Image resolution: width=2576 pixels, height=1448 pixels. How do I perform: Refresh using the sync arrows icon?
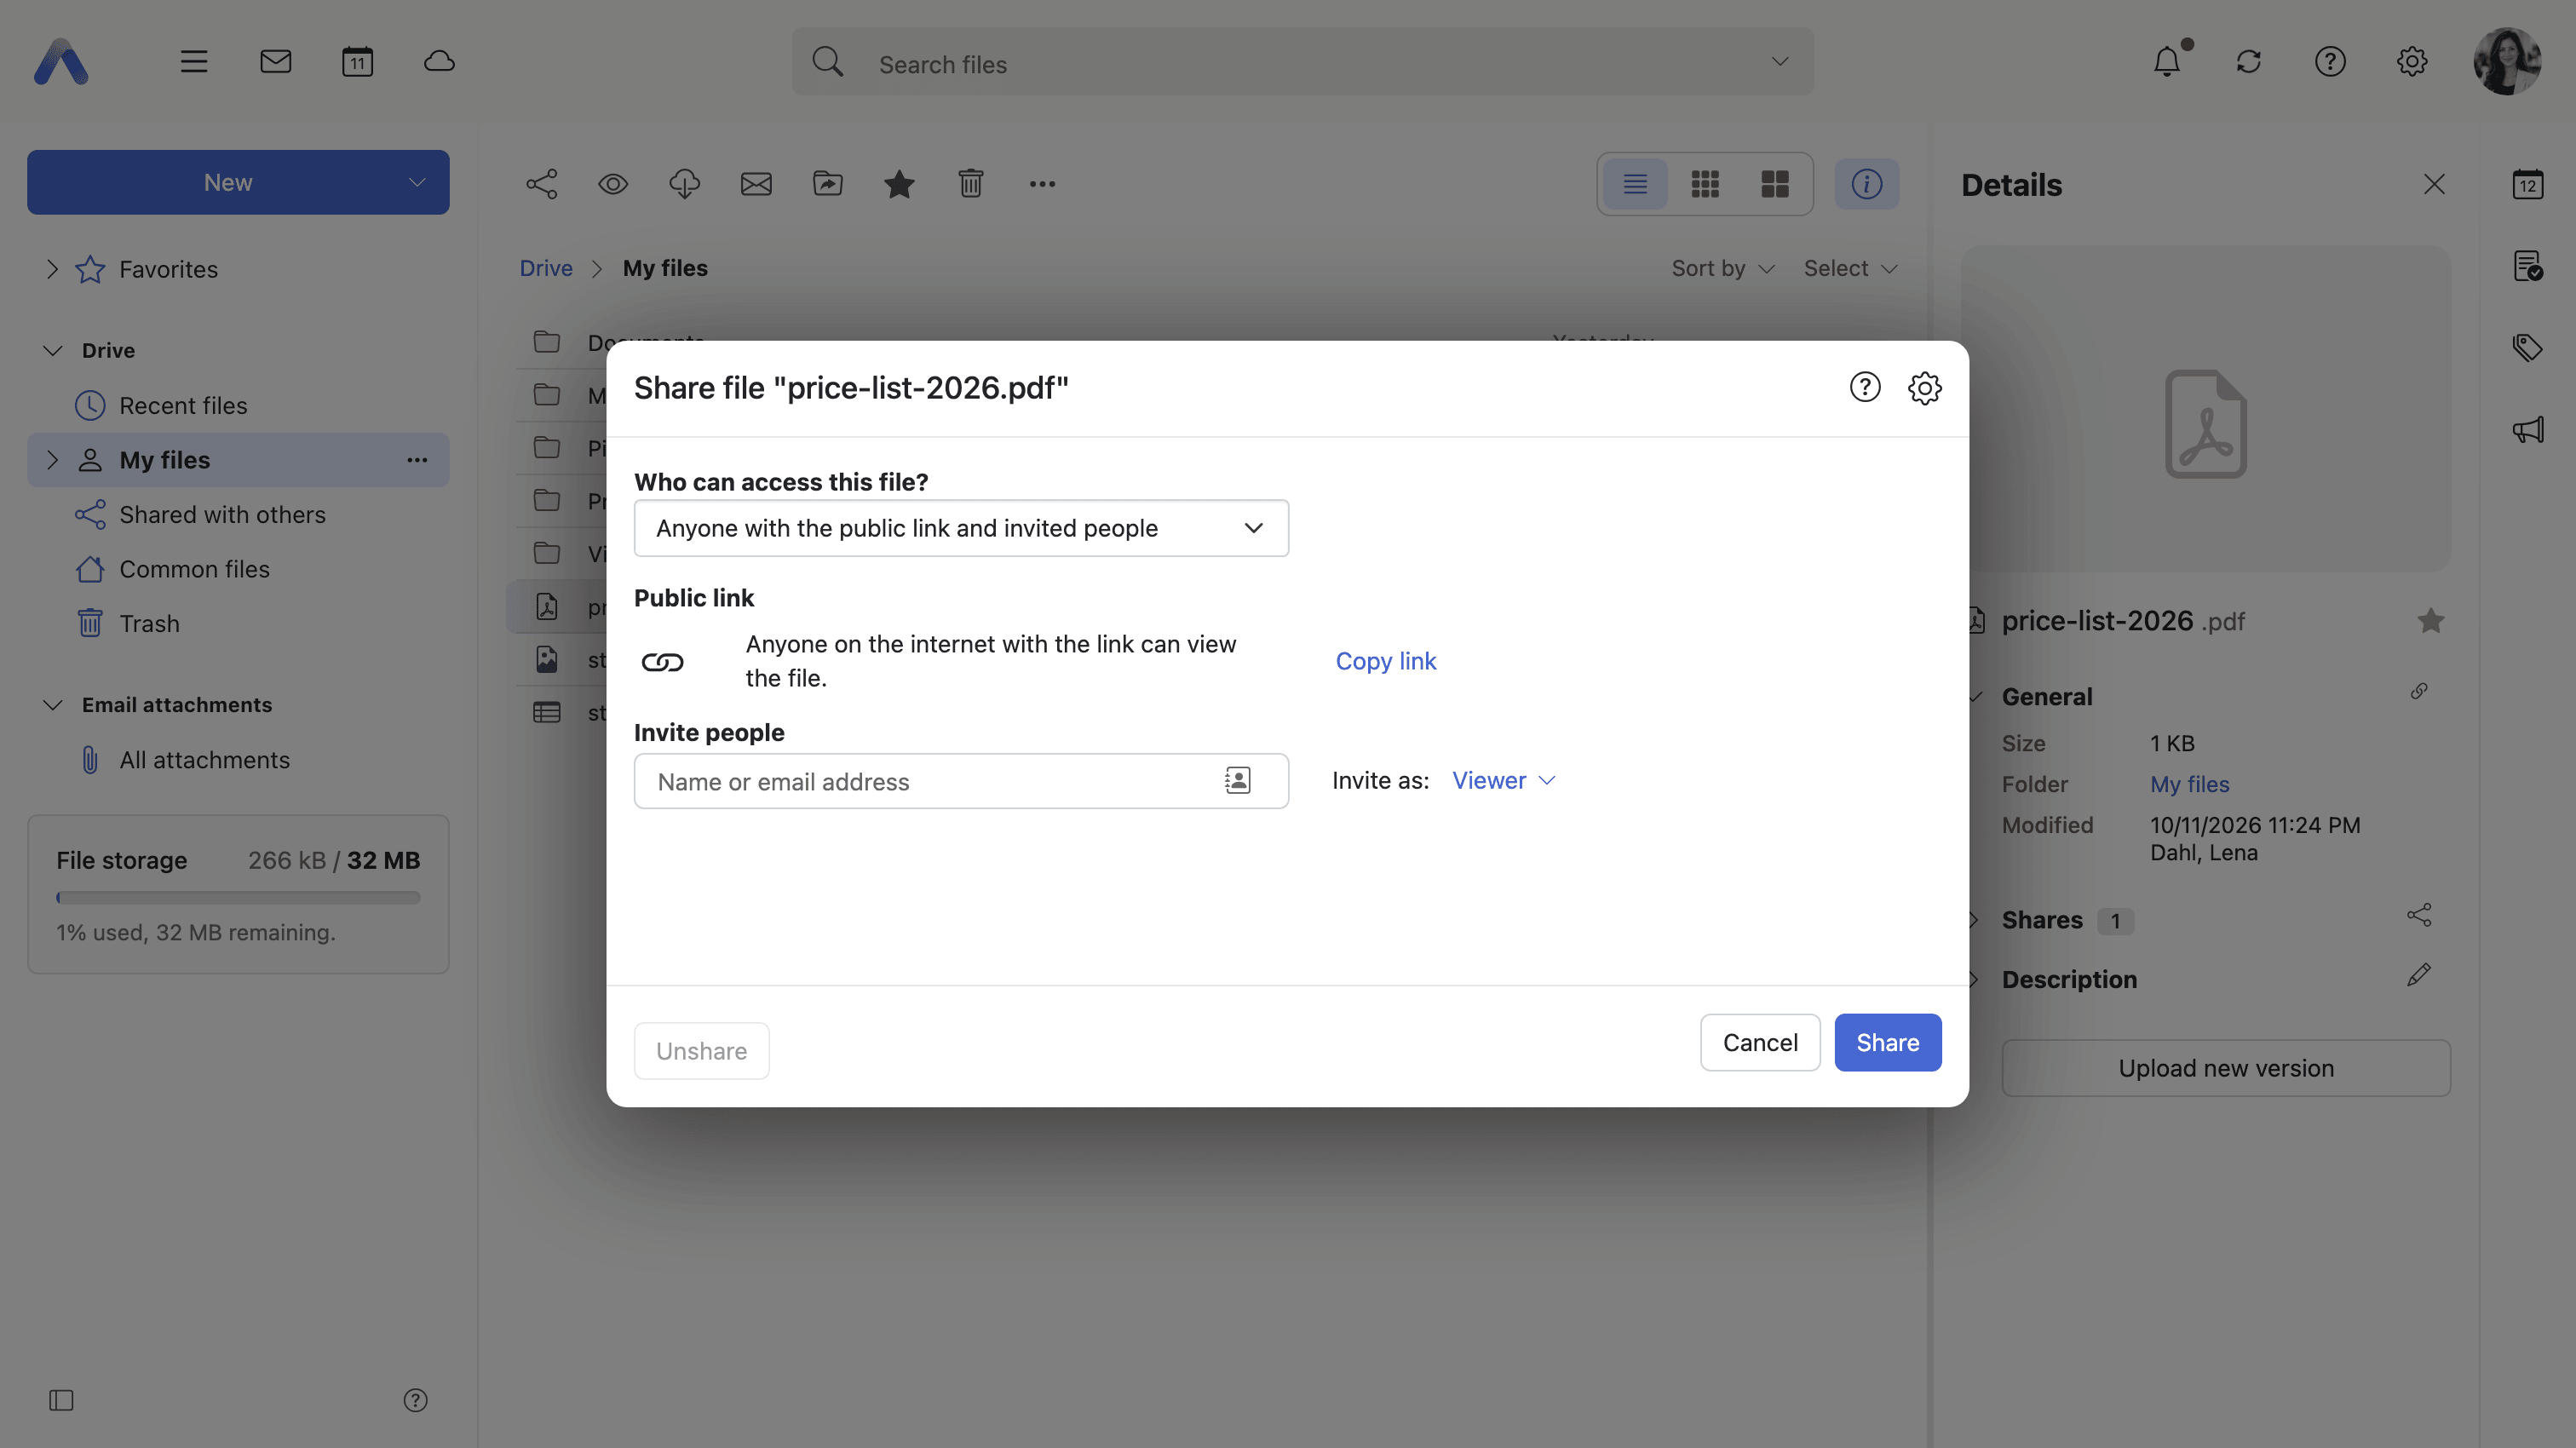click(x=2248, y=62)
